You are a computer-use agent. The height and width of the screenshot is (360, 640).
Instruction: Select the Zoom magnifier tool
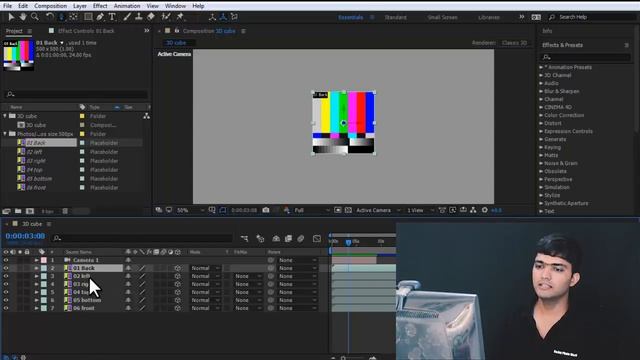(35, 17)
